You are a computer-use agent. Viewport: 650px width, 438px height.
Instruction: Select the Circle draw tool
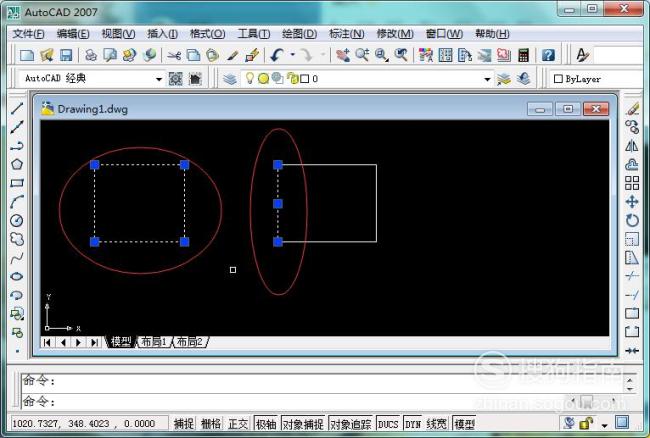(17, 220)
